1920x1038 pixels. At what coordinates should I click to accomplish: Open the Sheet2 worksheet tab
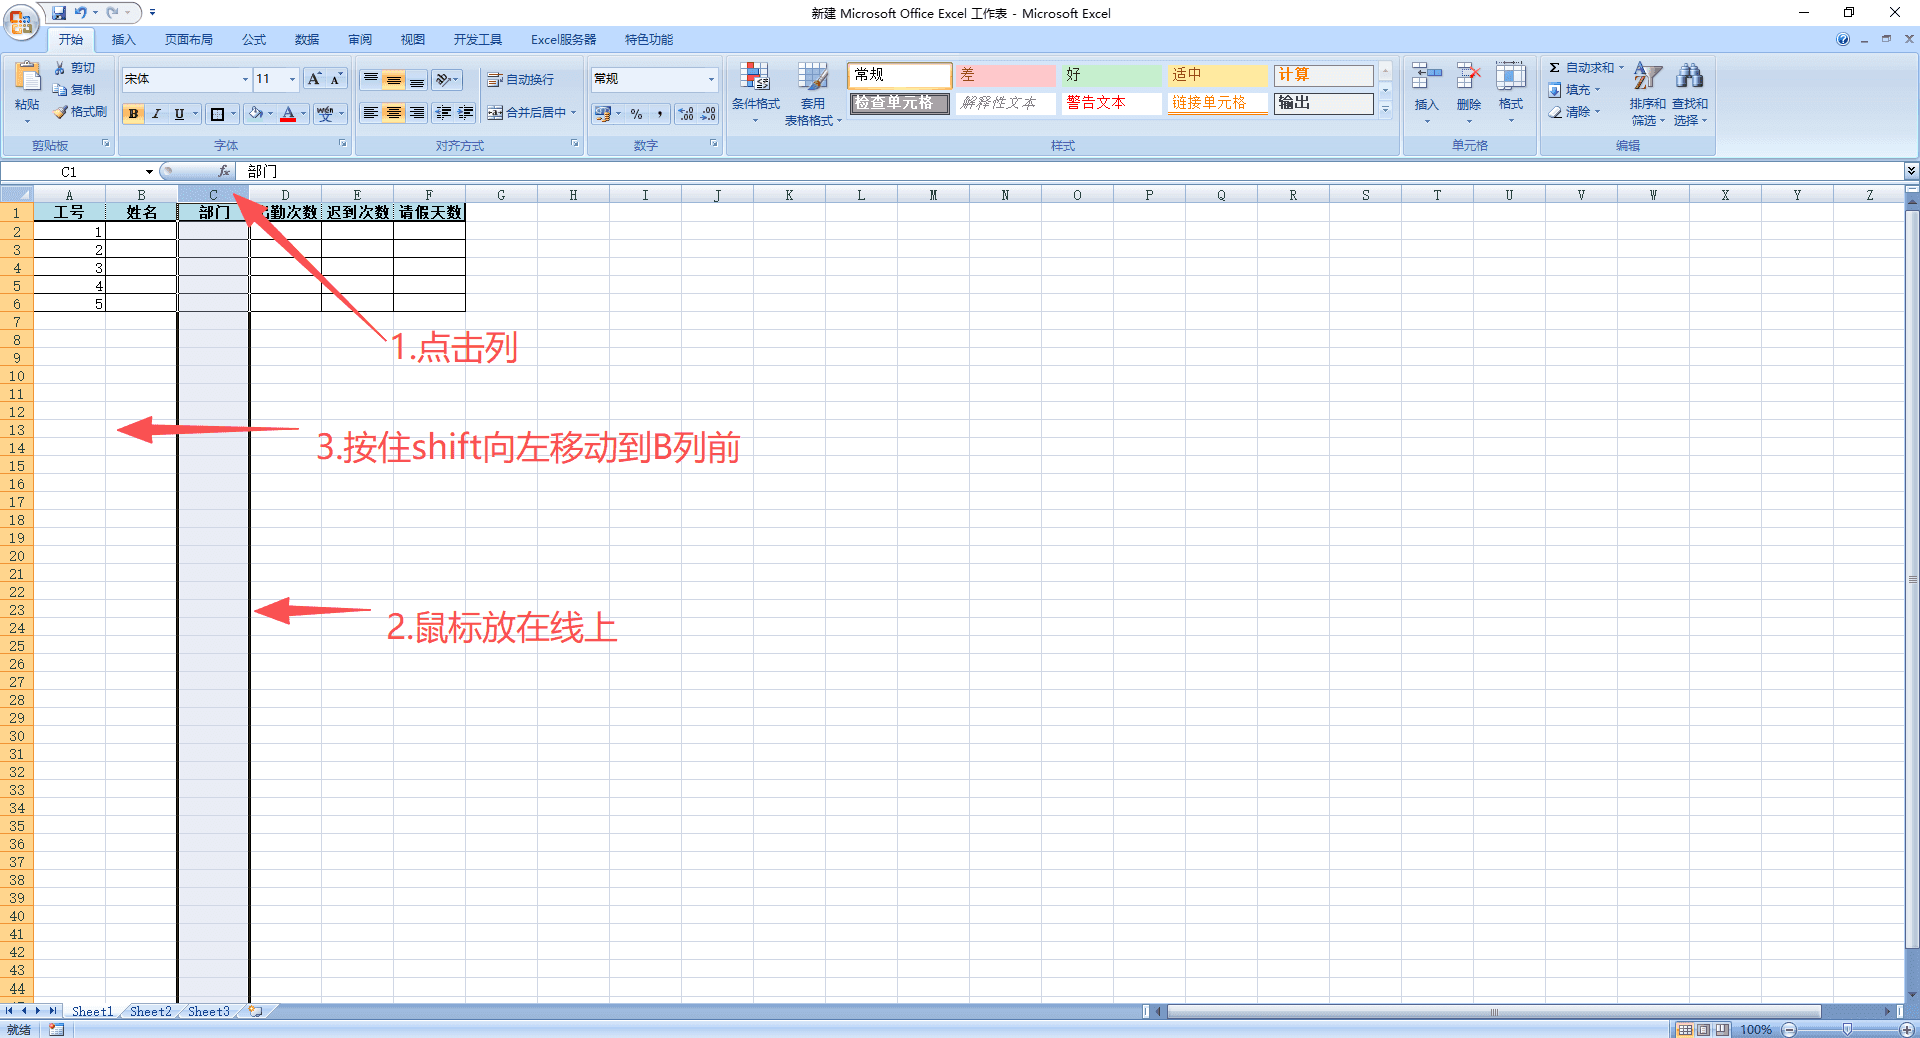(x=150, y=1011)
